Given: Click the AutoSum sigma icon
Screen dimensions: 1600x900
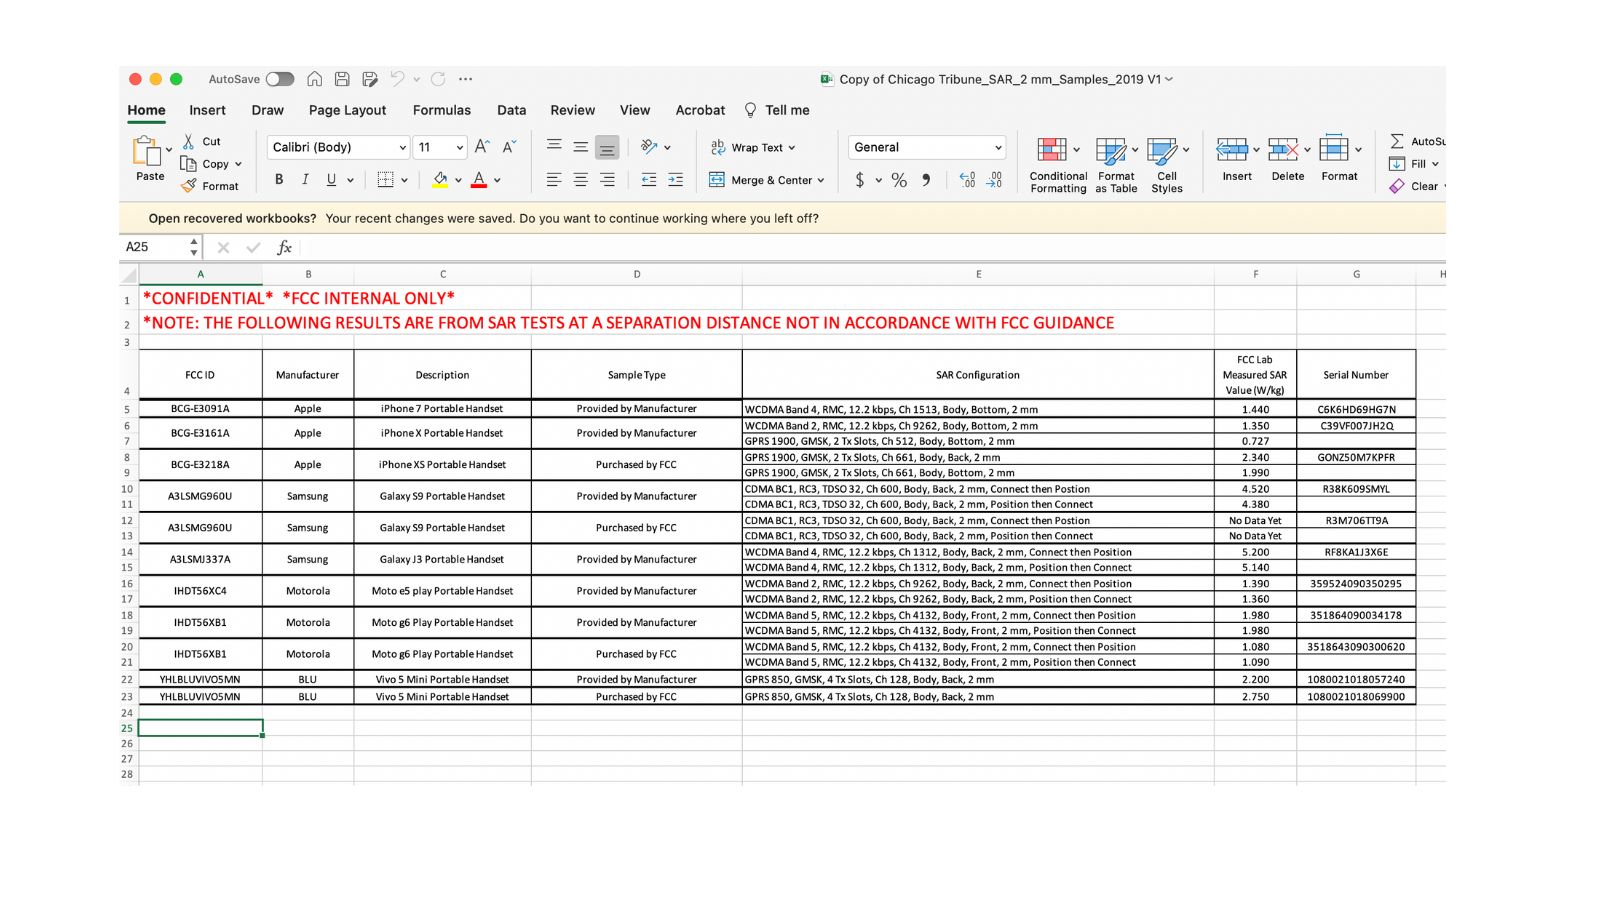Looking at the screenshot, I should [x=1397, y=142].
